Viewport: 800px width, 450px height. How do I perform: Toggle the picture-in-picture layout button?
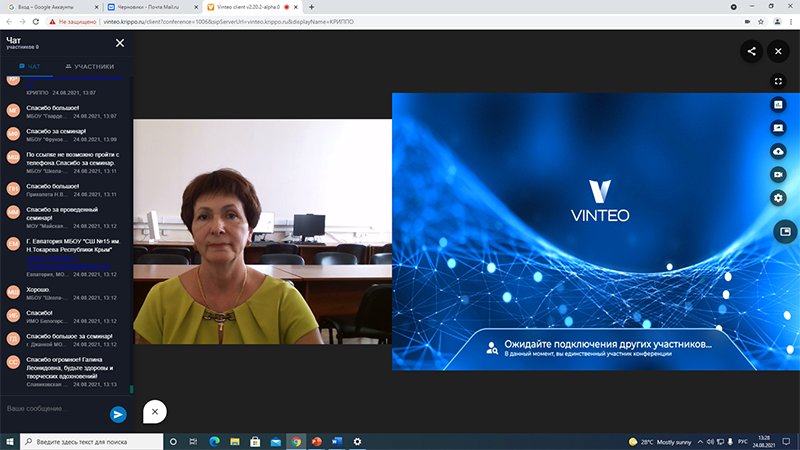pyautogui.click(x=785, y=232)
